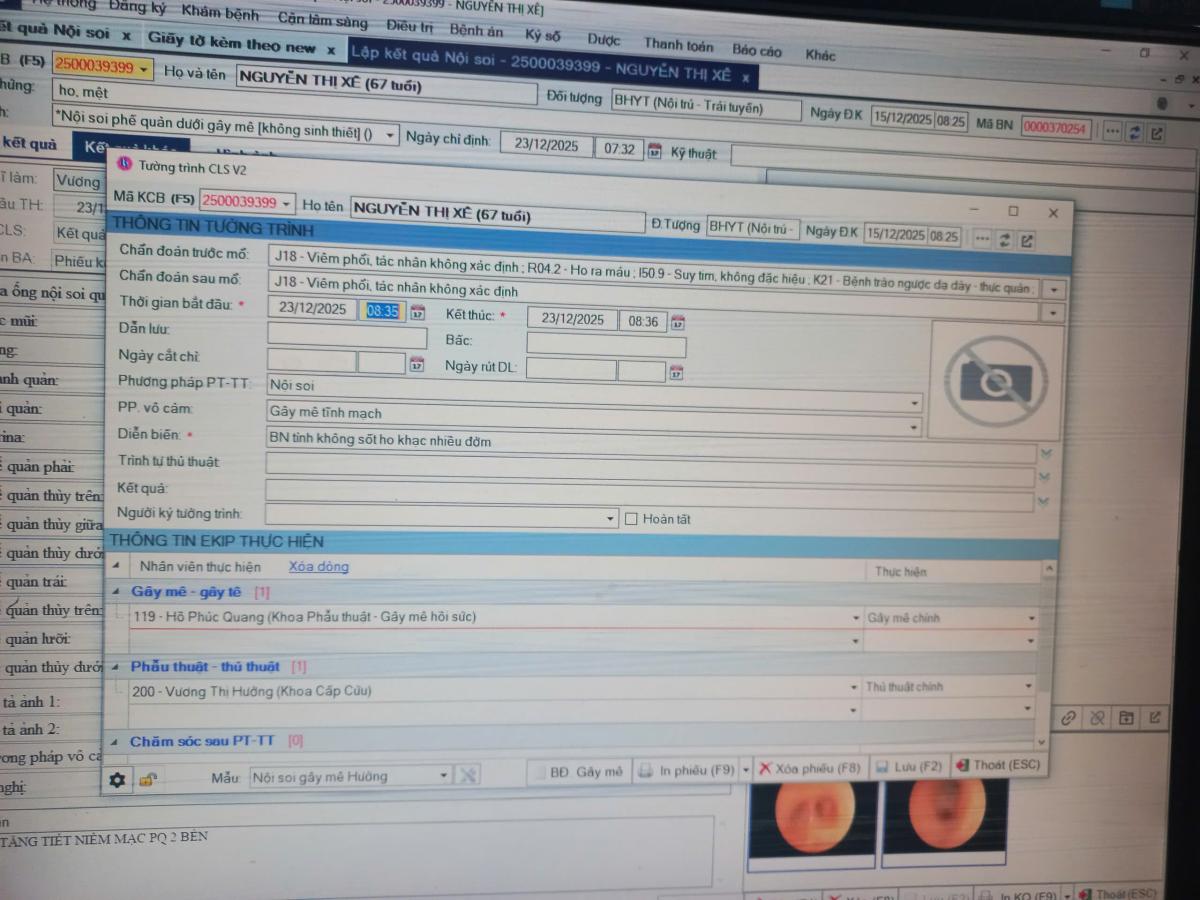Collapse the Gây mê - gây tê group

point(118,592)
